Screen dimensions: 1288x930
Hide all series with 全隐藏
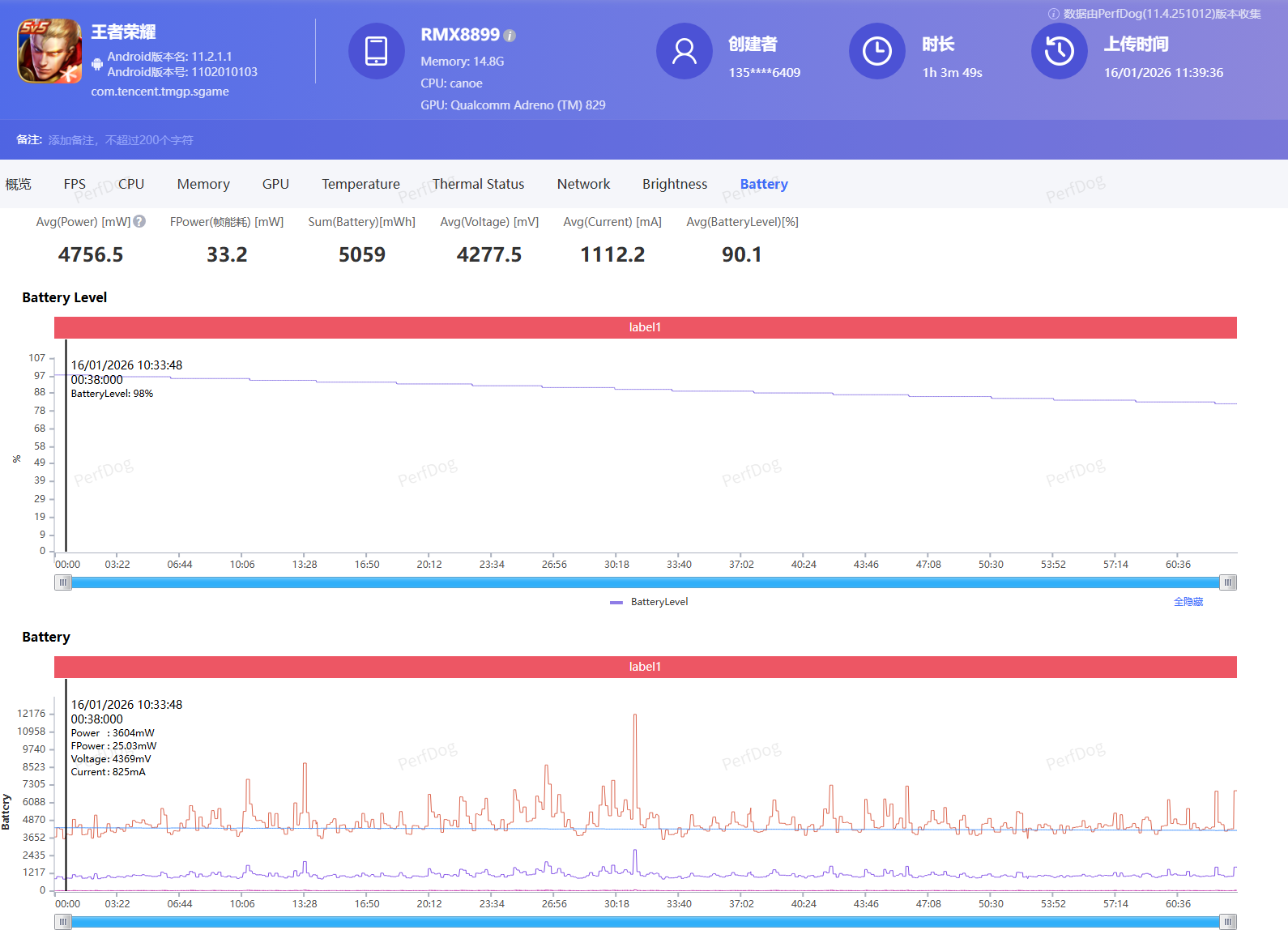point(1188,602)
